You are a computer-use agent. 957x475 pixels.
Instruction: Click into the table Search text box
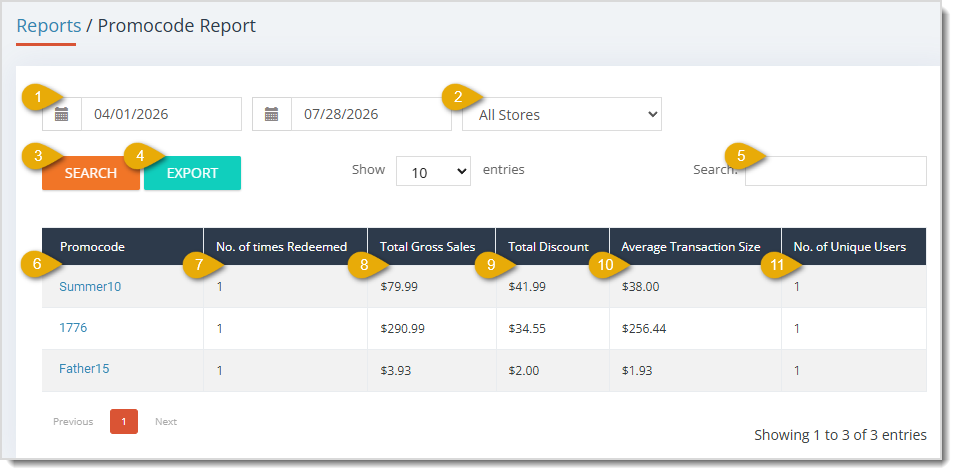(x=836, y=171)
